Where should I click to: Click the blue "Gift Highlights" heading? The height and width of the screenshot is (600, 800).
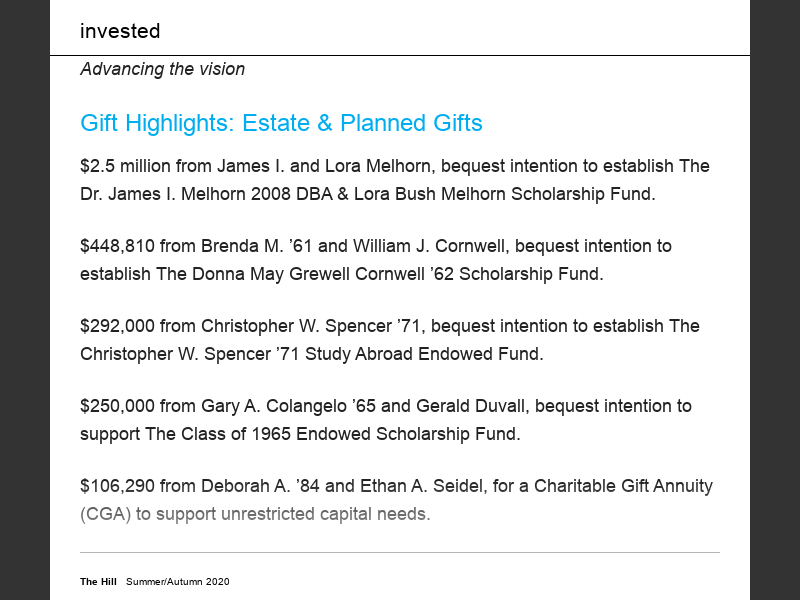(x=281, y=123)
